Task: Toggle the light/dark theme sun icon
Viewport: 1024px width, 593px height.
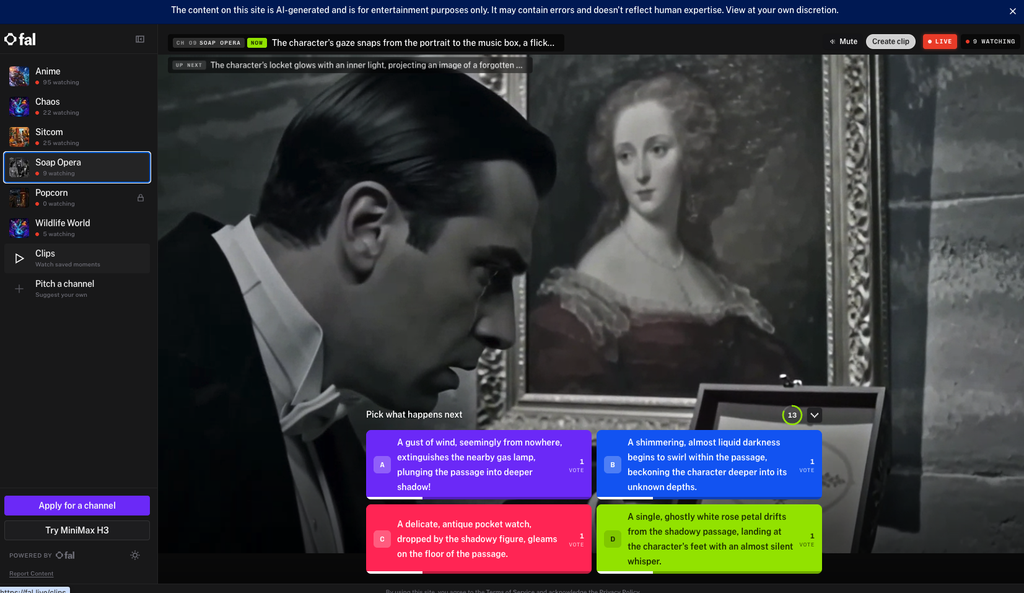Action: (135, 555)
